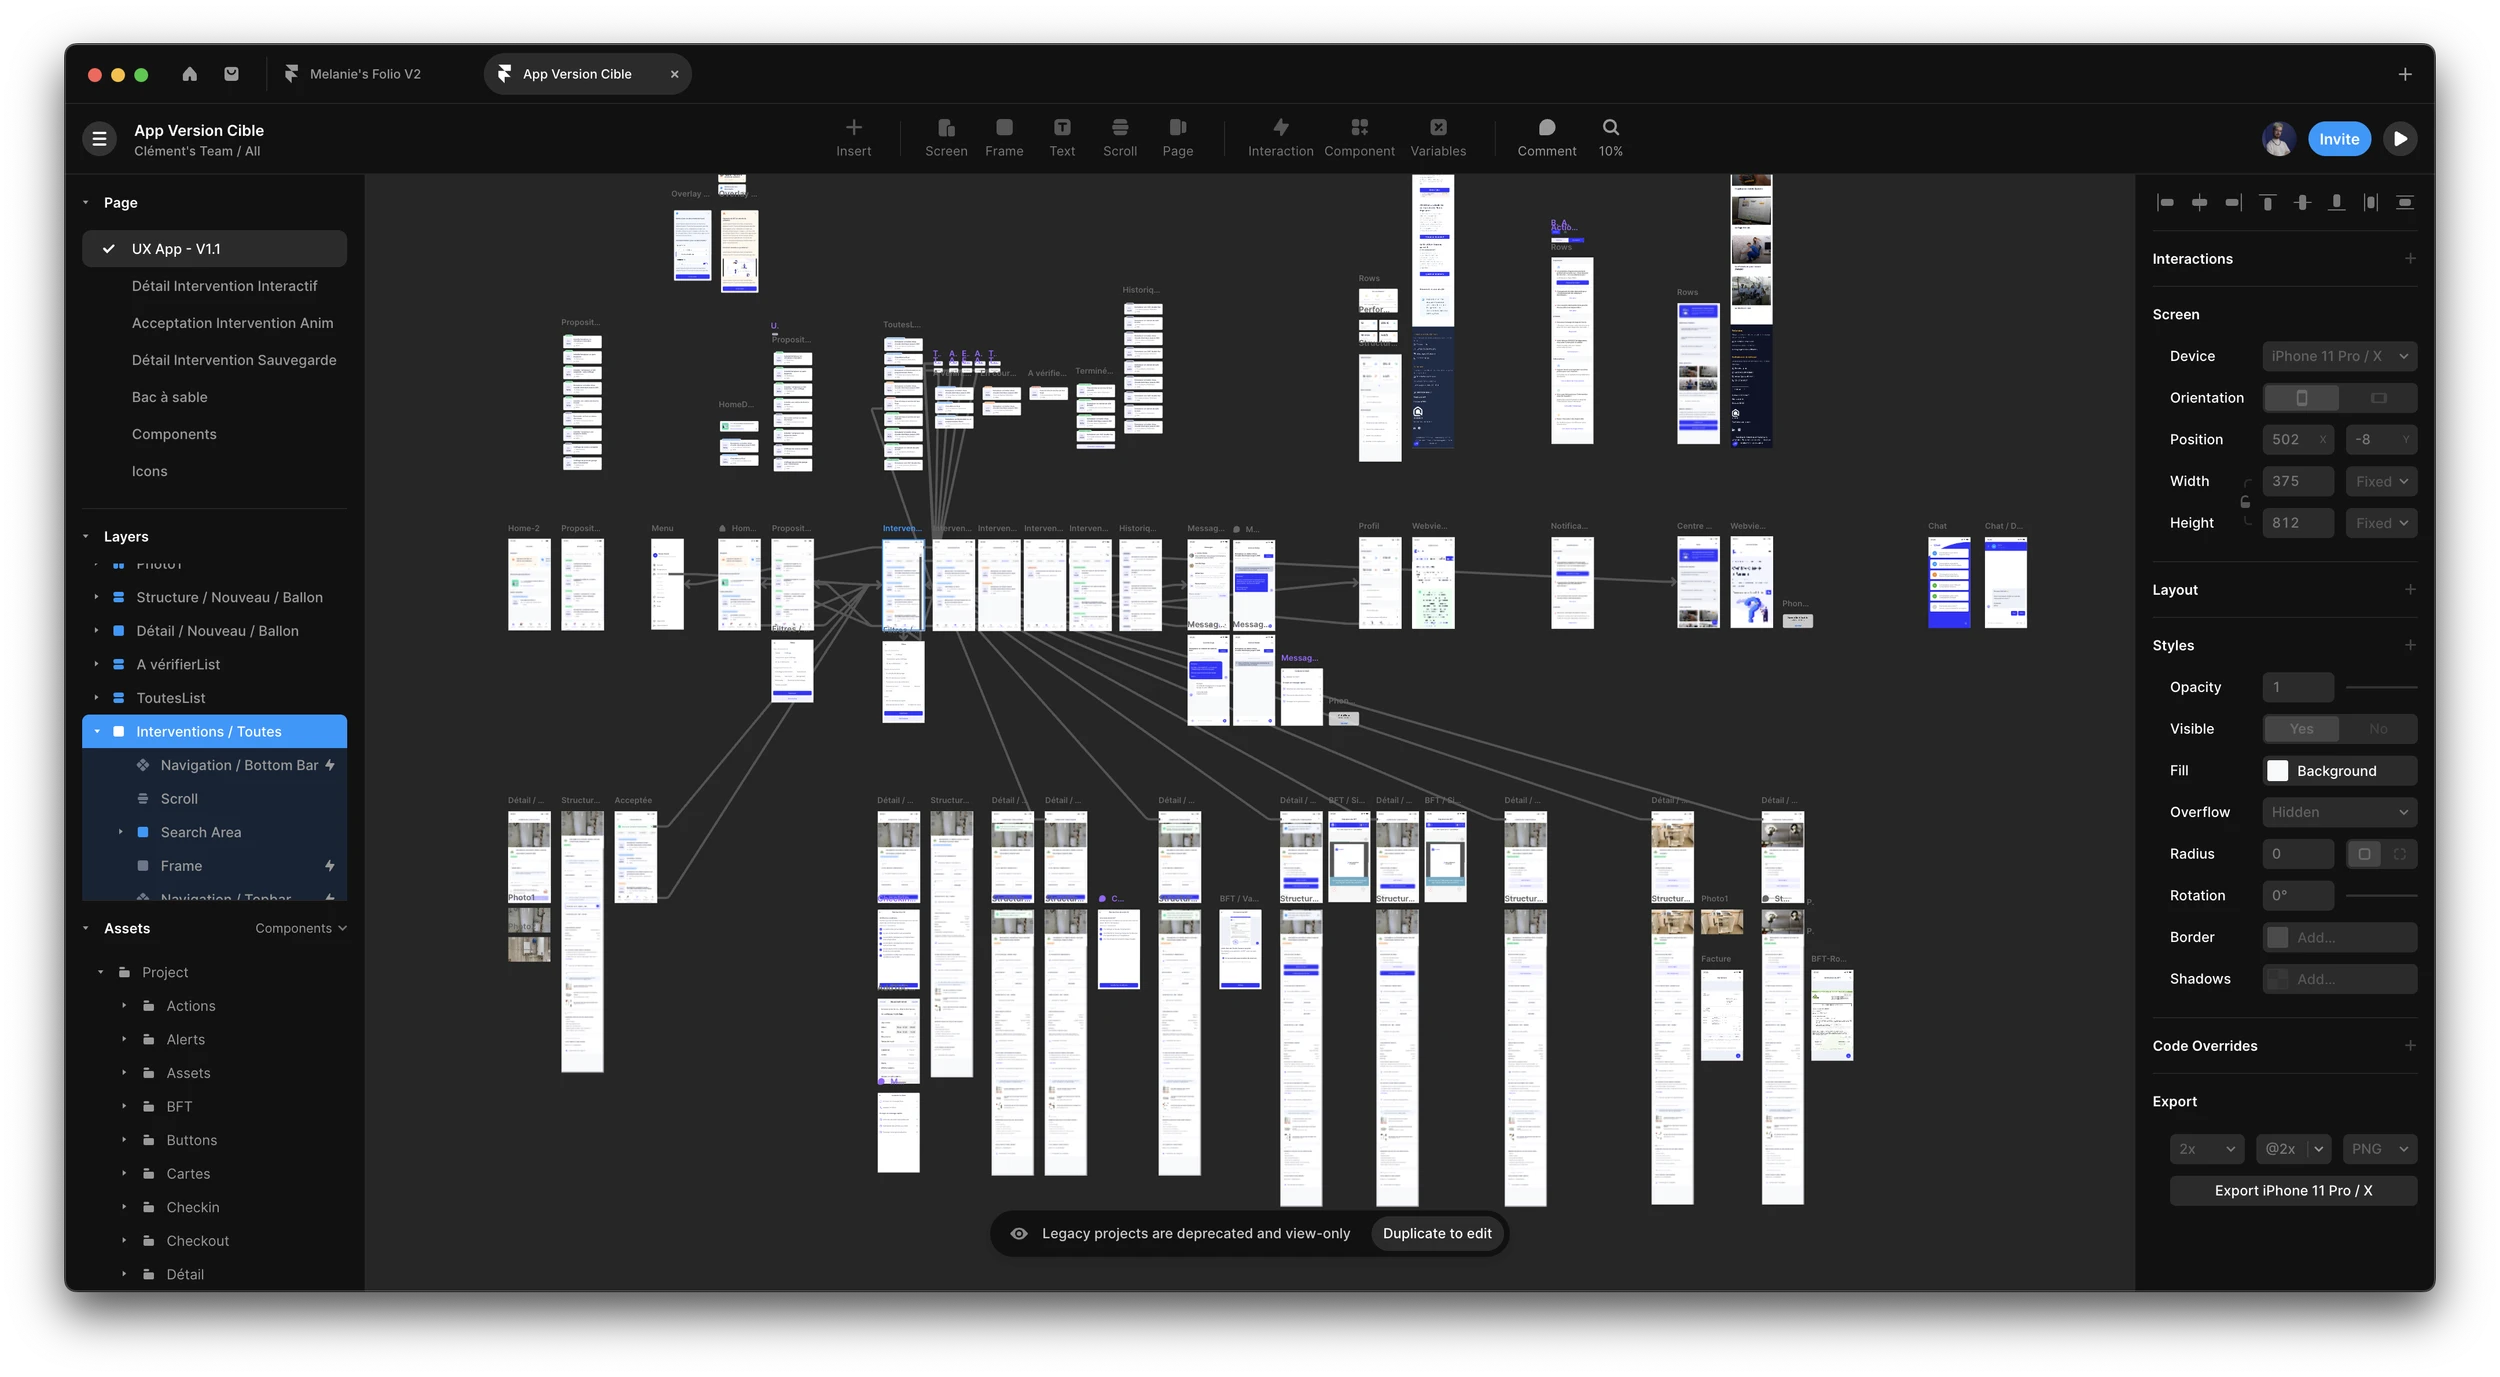Click the home icon in title bar

click(x=190, y=74)
